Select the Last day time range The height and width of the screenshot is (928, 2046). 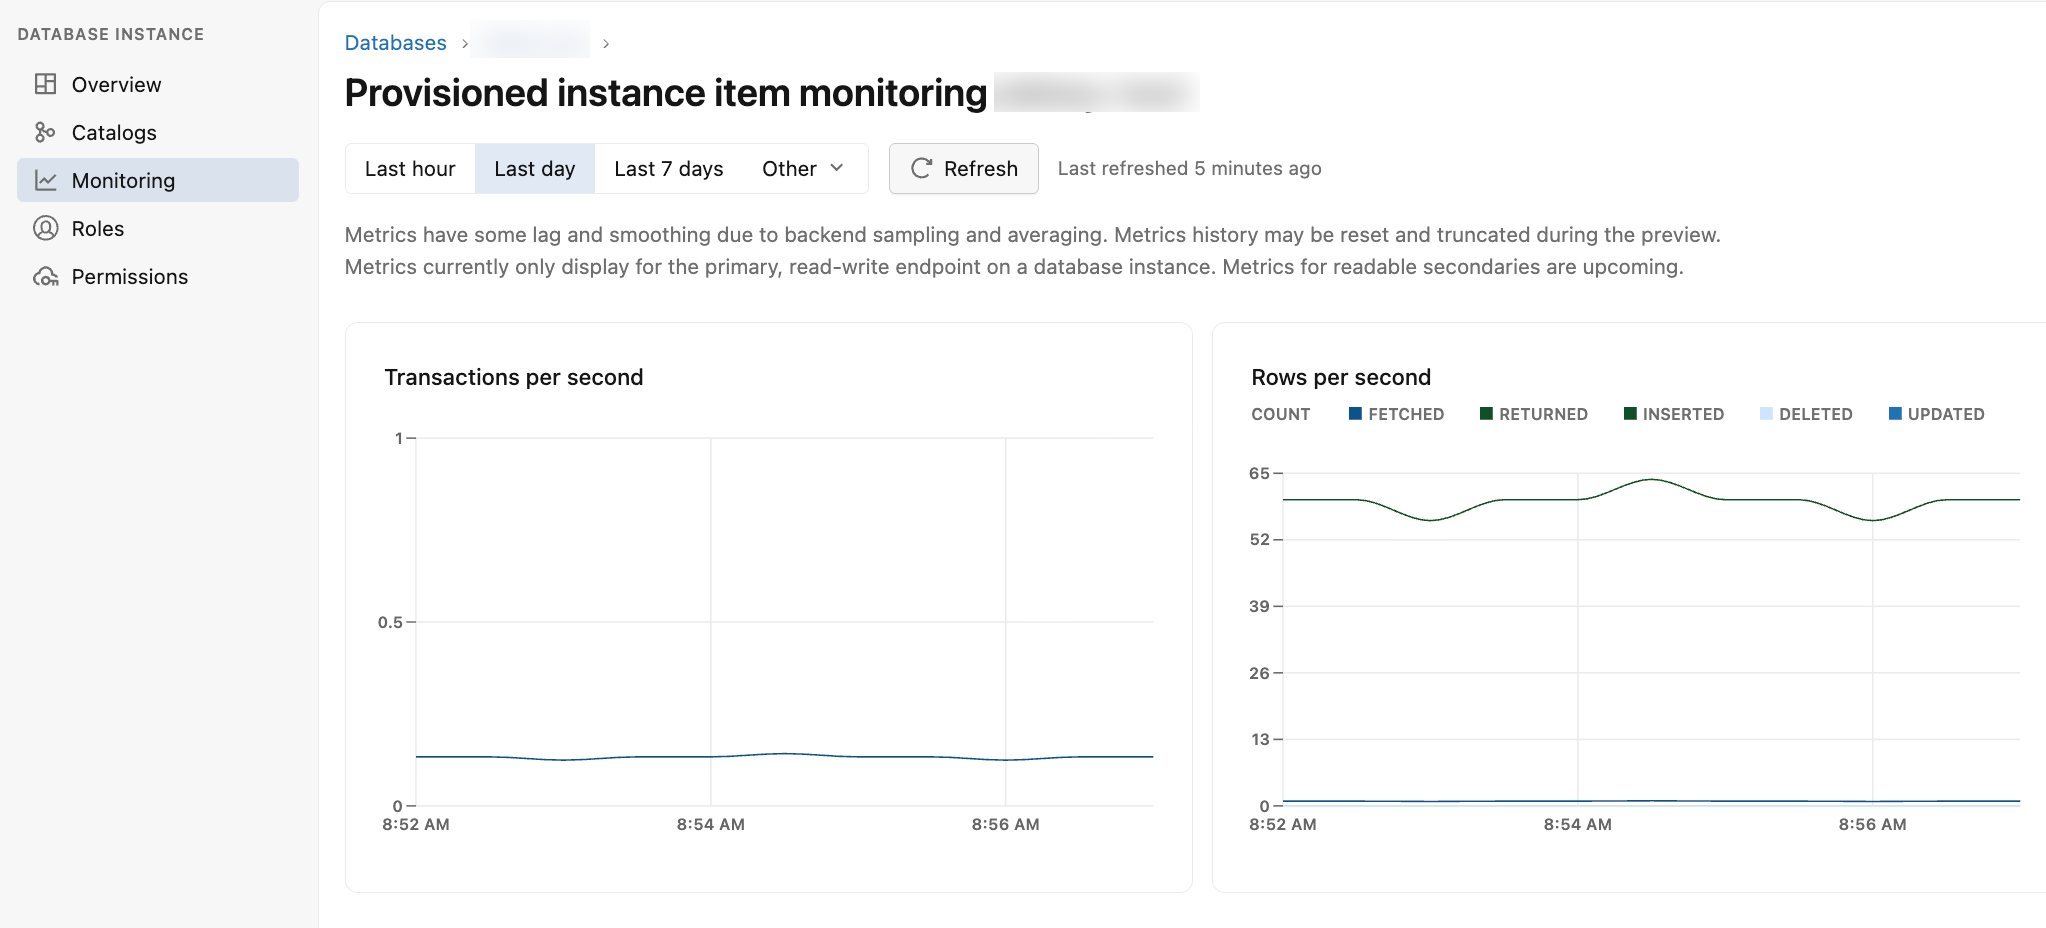click(535, 168)
